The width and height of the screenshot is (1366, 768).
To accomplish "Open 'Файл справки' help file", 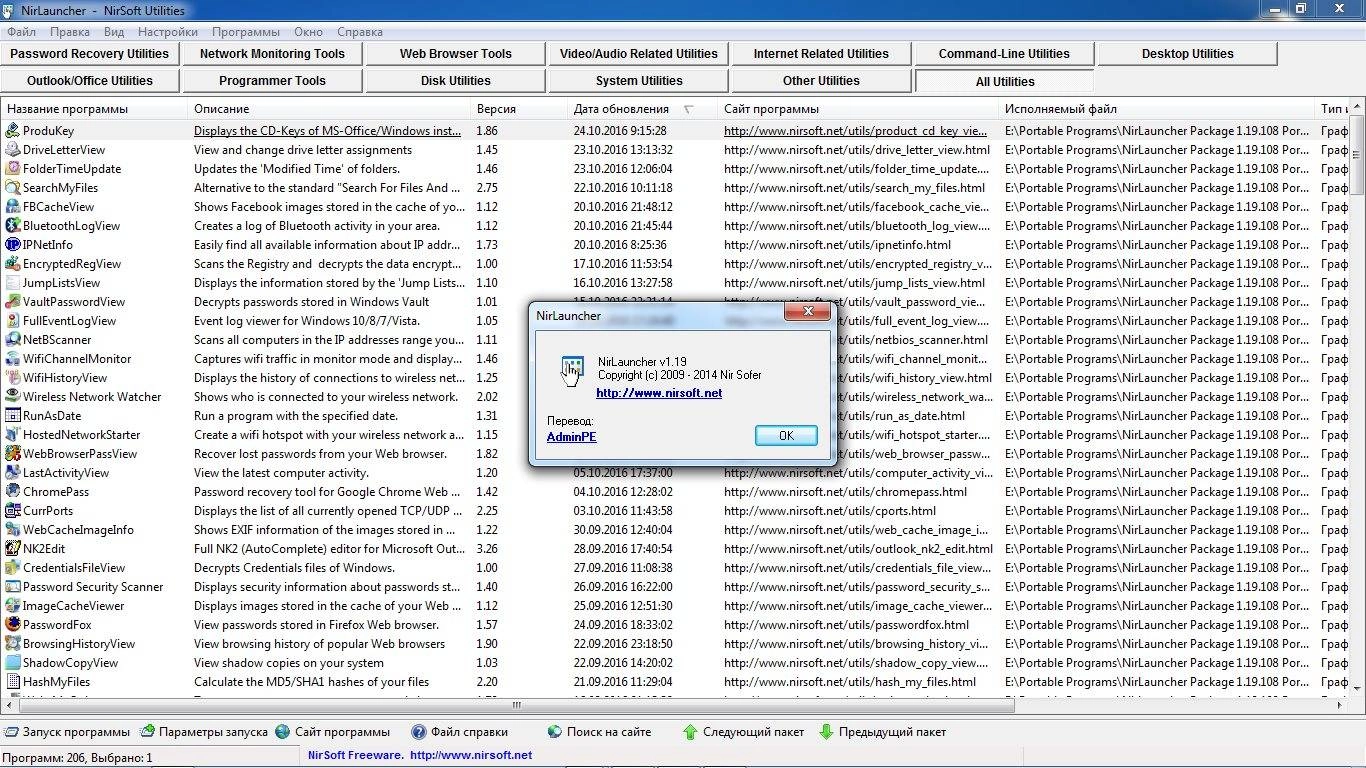I will [460, 732].
